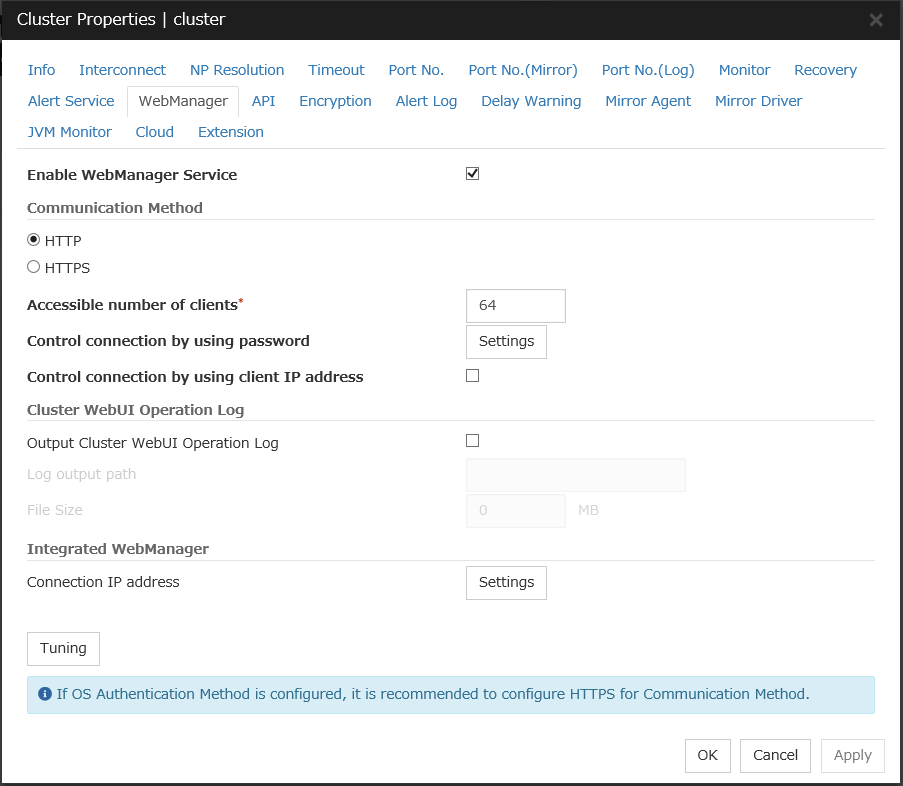Viewport: 903px width, 786px height.
Task: Open the Recovery tab
Action: [x=825, y=70]
